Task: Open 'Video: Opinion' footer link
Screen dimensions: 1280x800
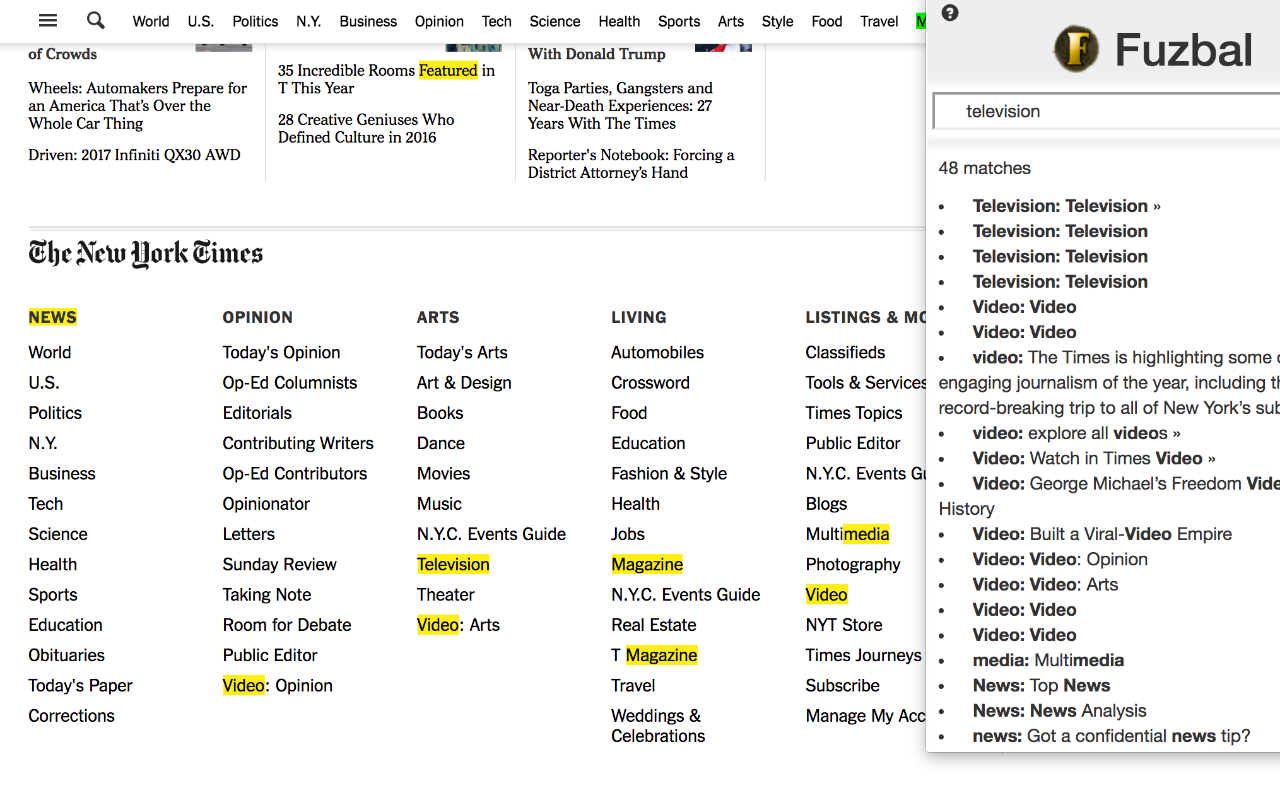Action: (277, 685)
